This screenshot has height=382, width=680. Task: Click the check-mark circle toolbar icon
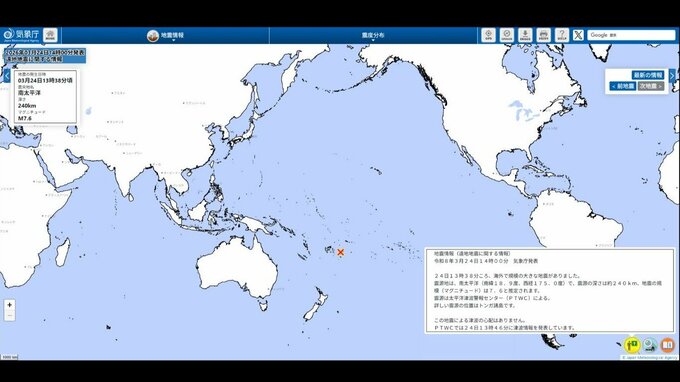point(507,35)
